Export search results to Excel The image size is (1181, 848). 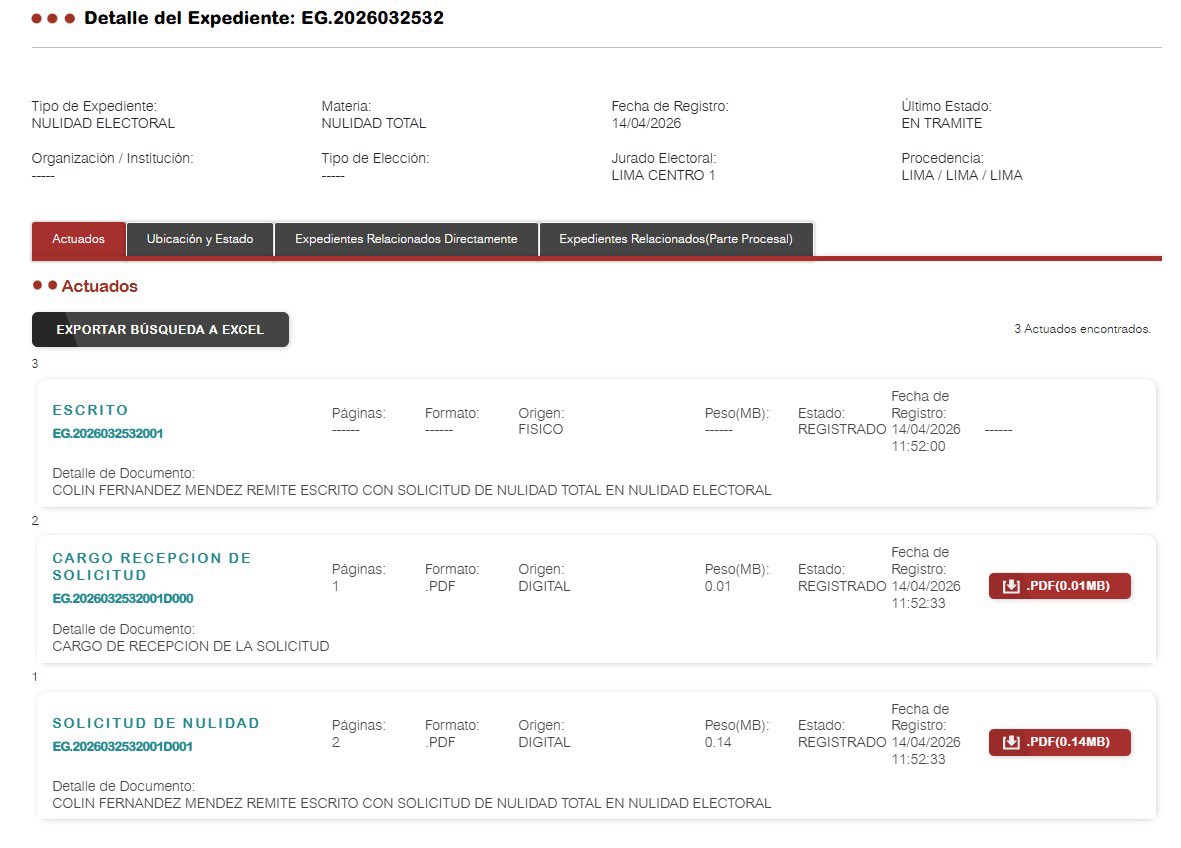[160, 329]
